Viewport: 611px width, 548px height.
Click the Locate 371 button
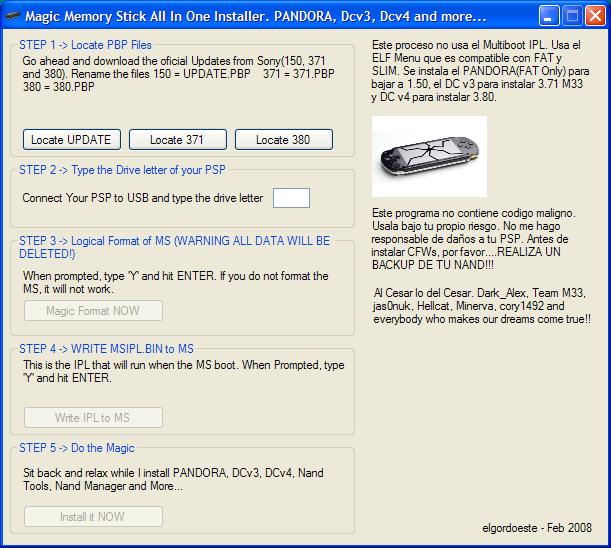coord(178,140)
